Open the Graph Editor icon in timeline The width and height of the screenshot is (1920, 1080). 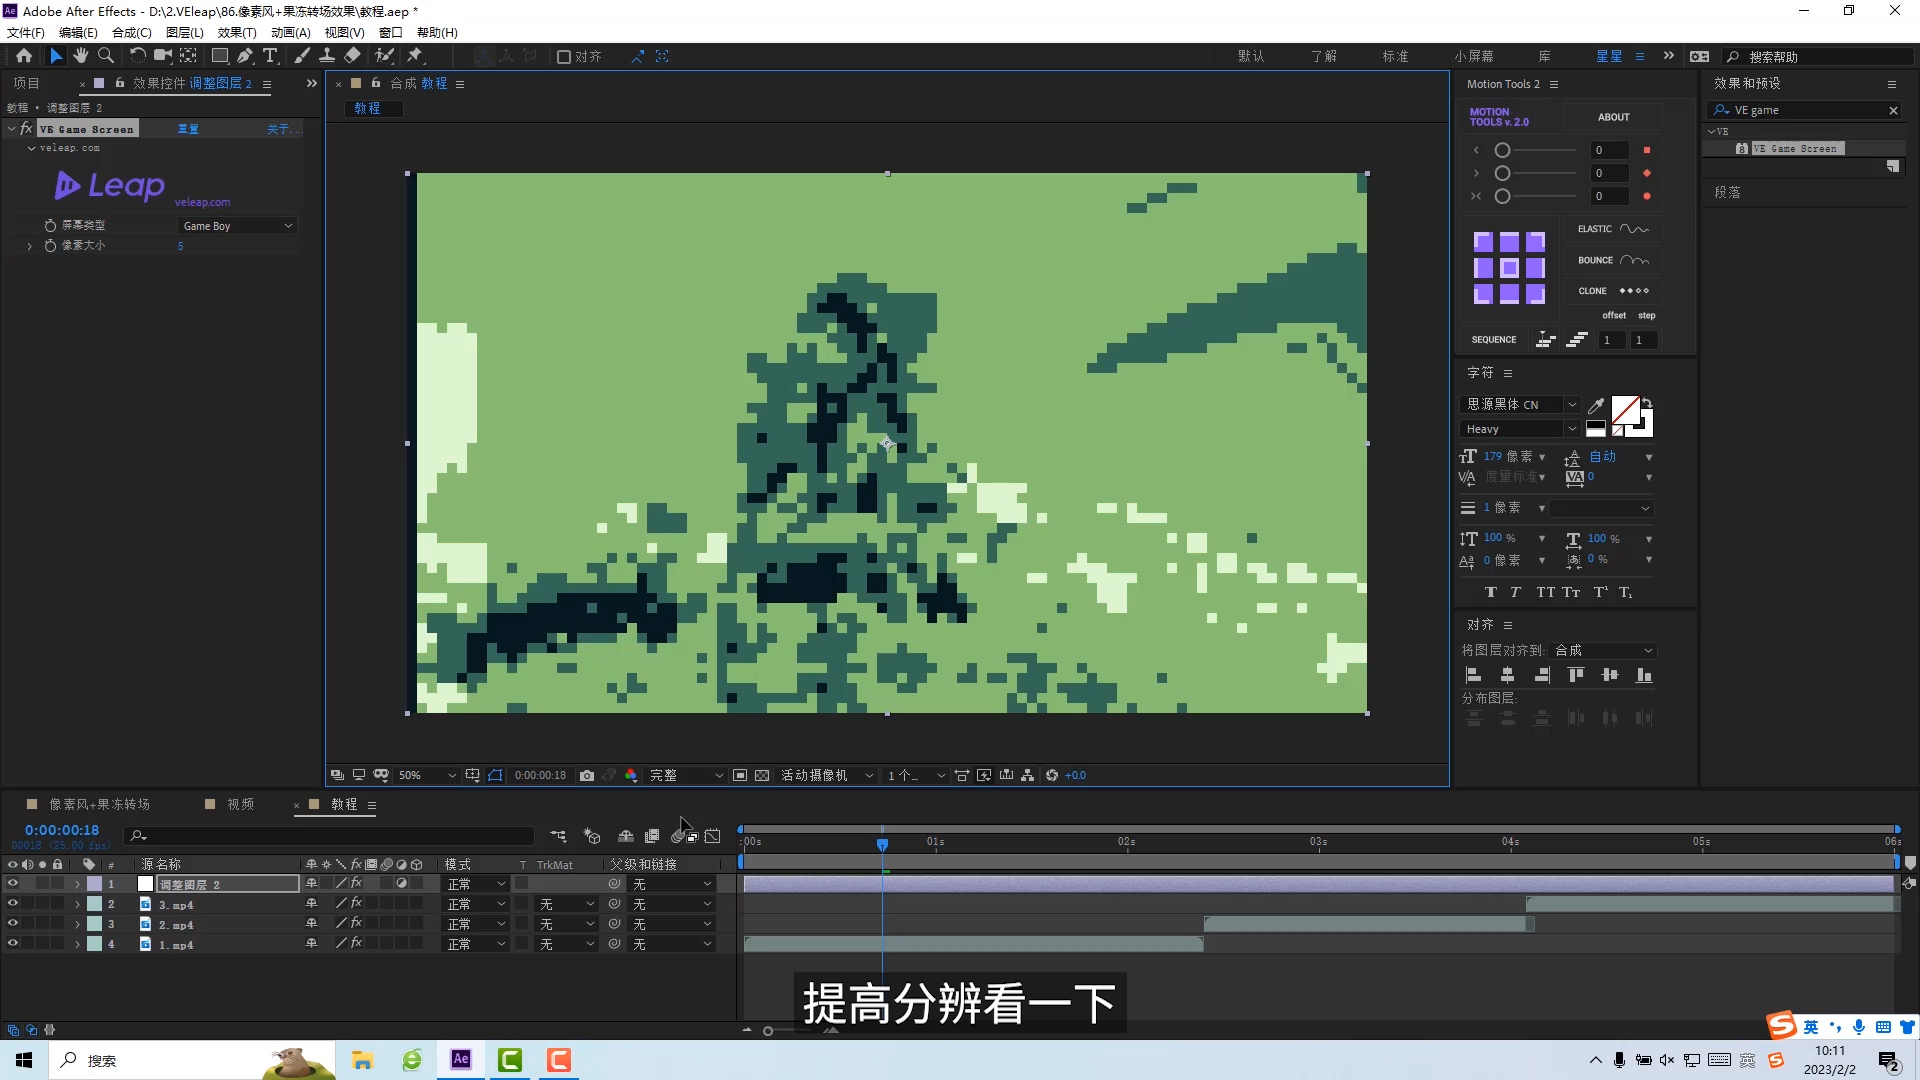713,836
